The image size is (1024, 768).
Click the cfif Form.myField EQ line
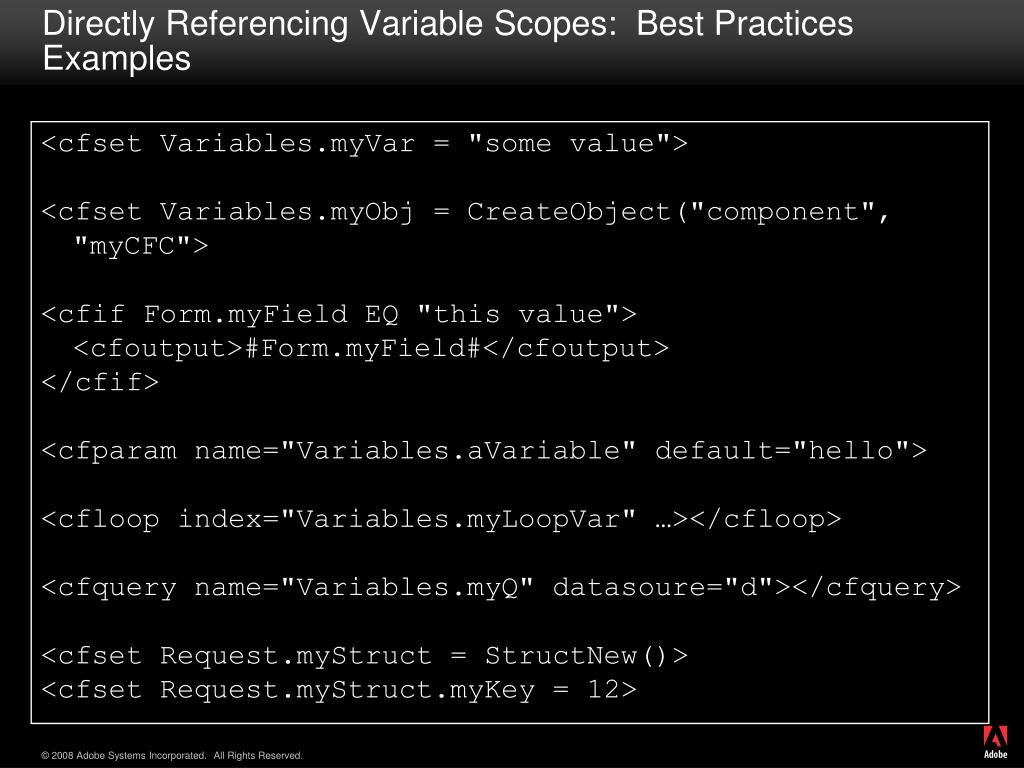pos(338,315)
